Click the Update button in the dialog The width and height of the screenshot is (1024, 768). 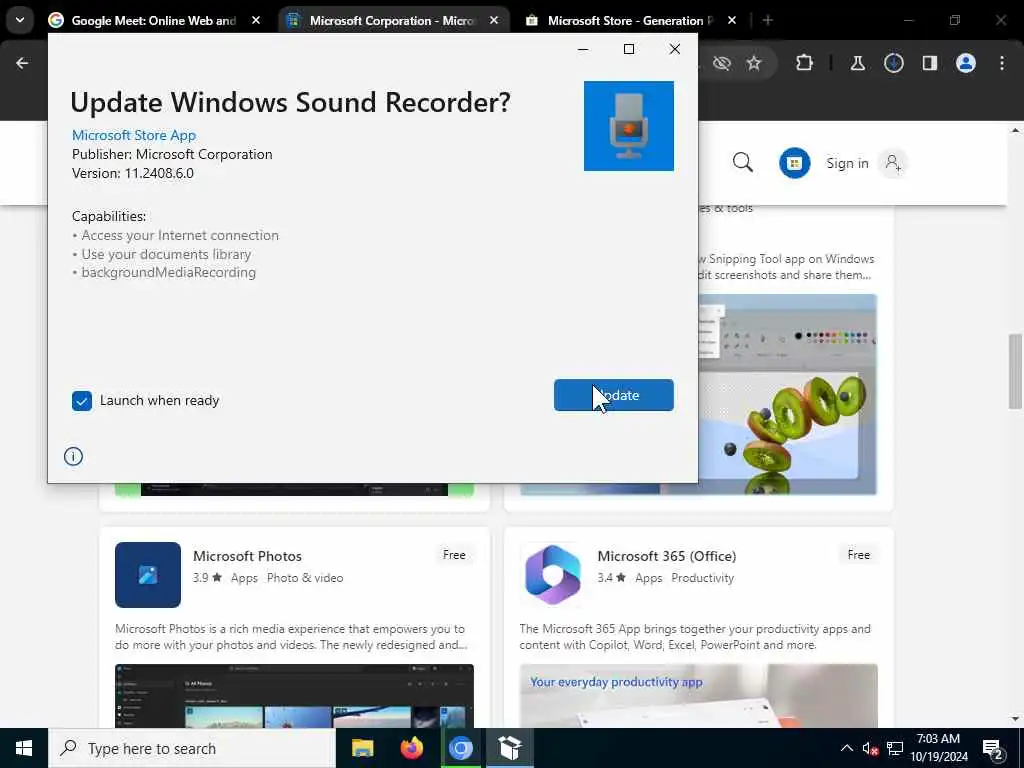613,395
